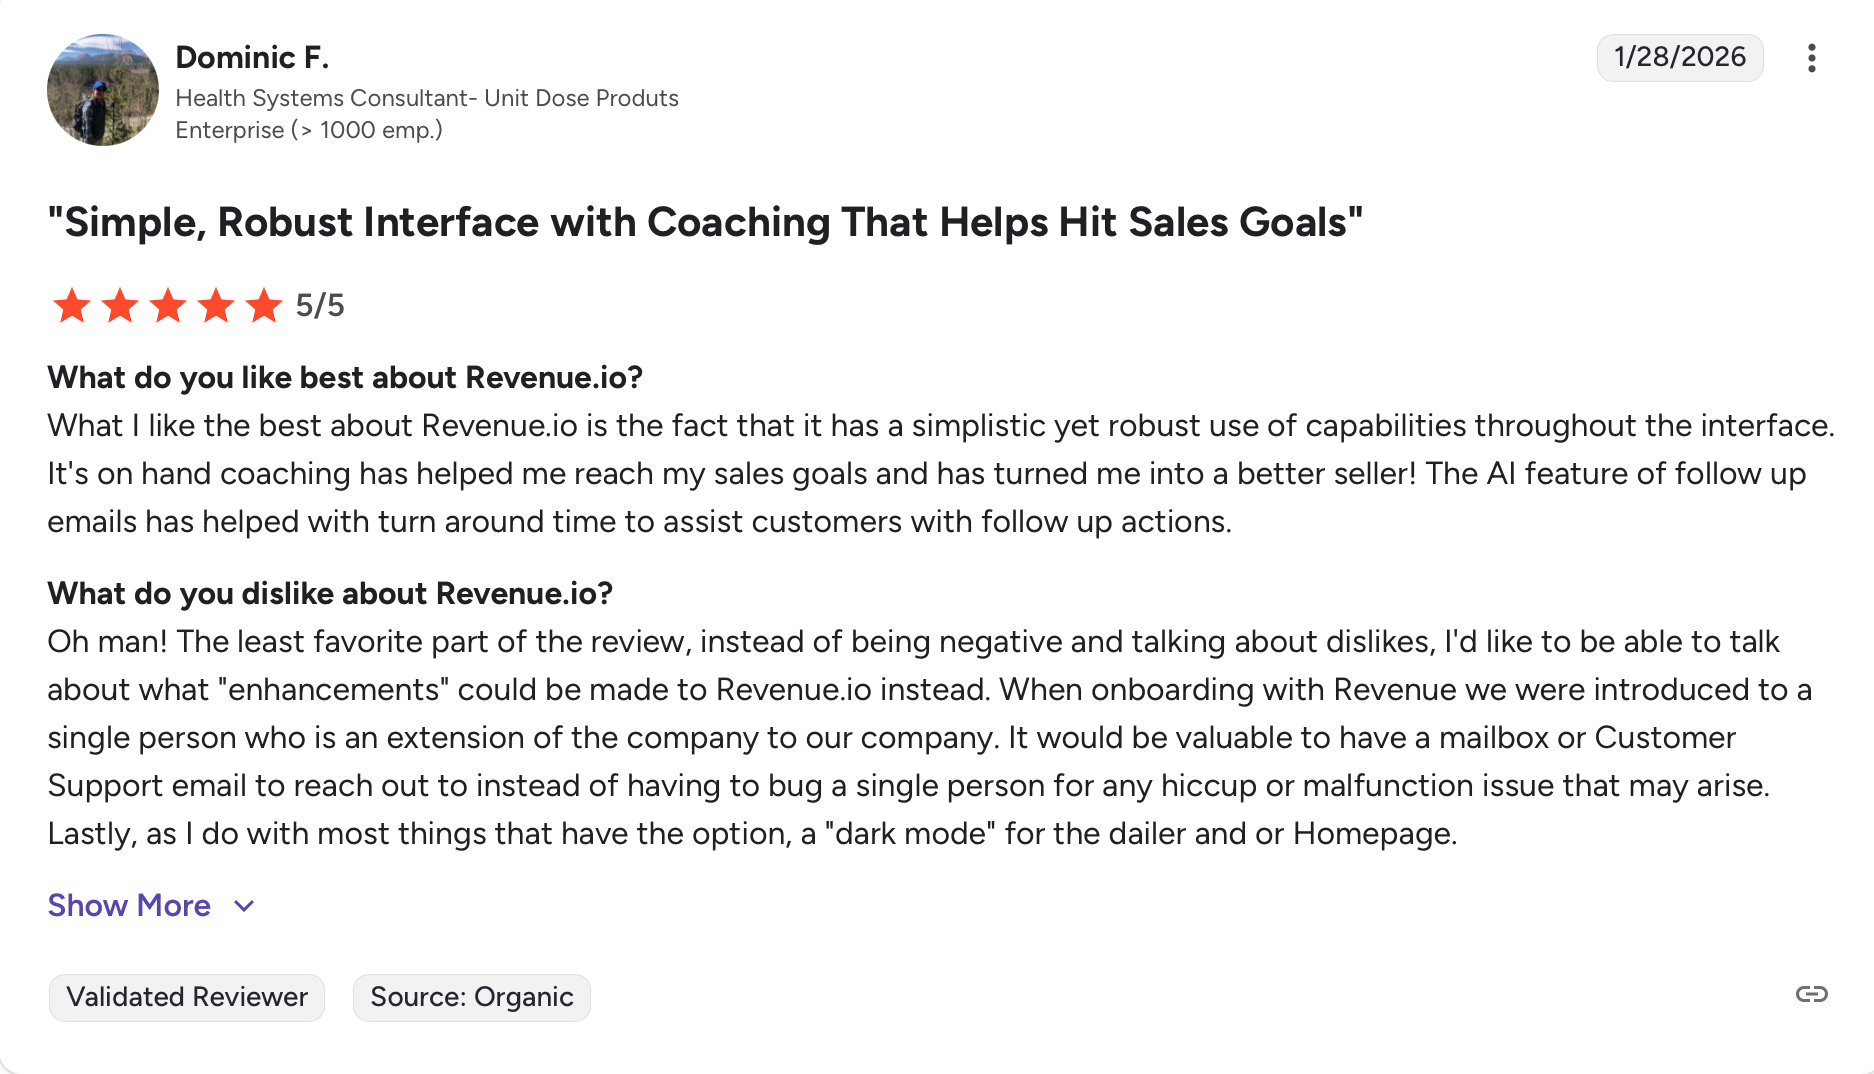
Task: Click the Health Systems Consultant job title
Action: pyautogui.click(x=427, y=98)
